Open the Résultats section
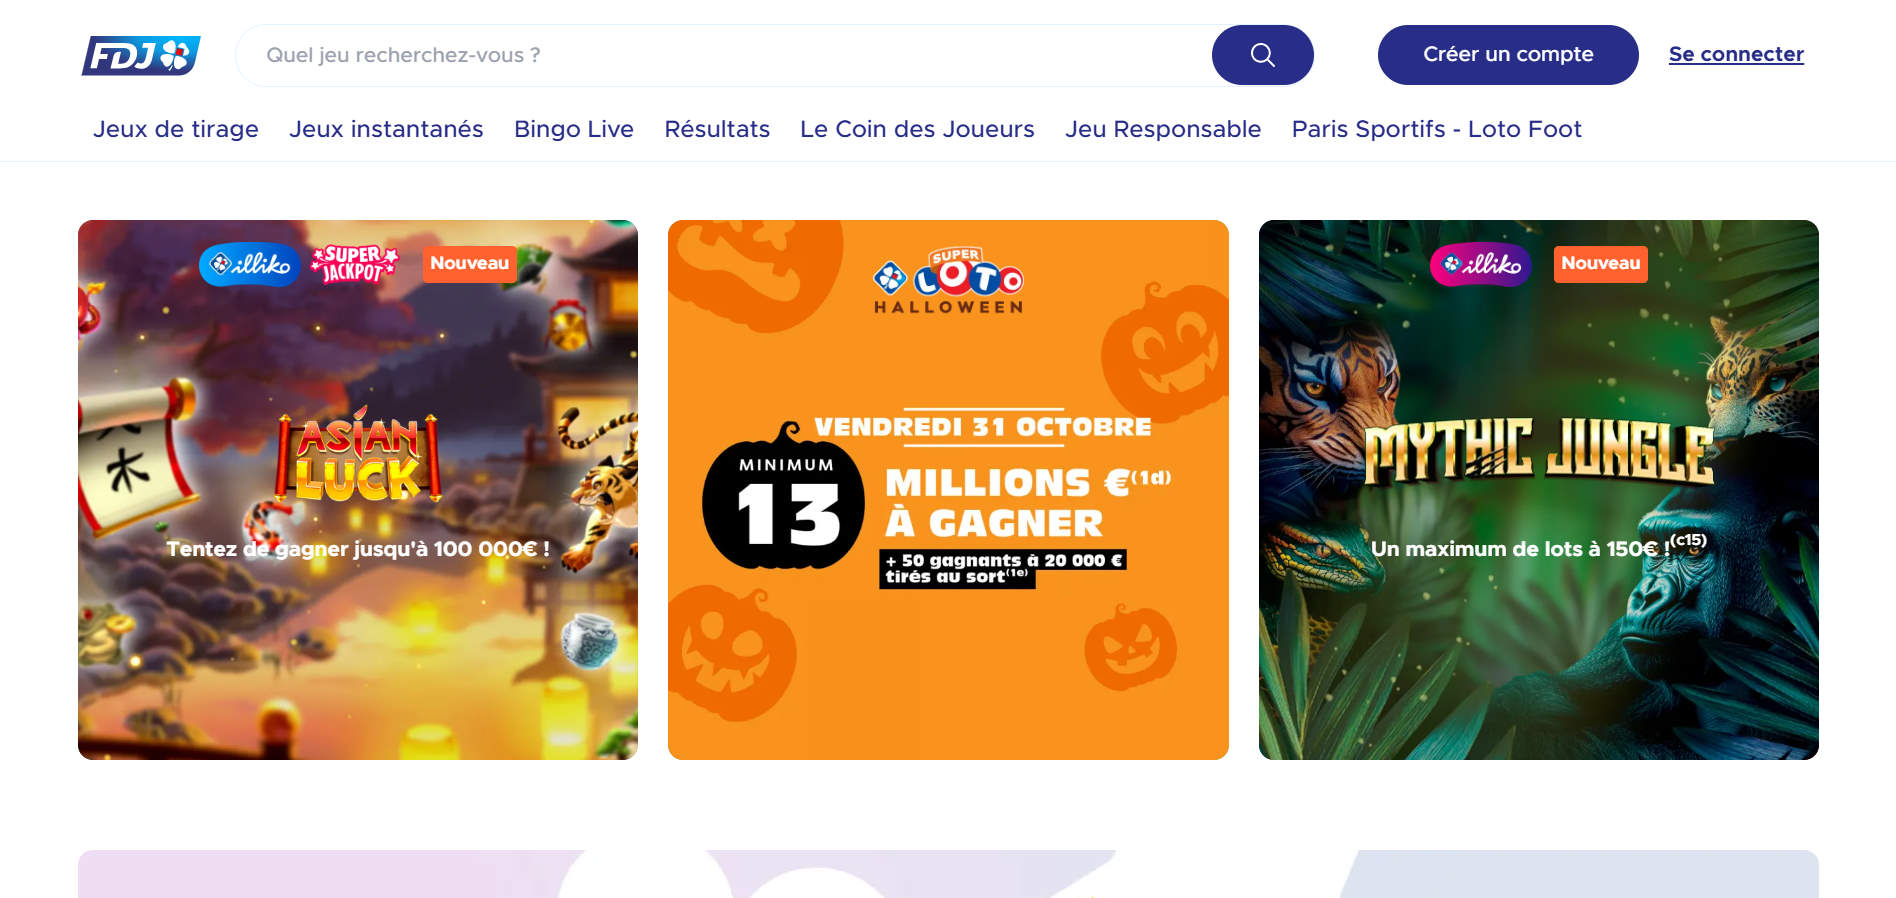The width and height of the screenshot is (1896, 898). (x=717, y=129)
